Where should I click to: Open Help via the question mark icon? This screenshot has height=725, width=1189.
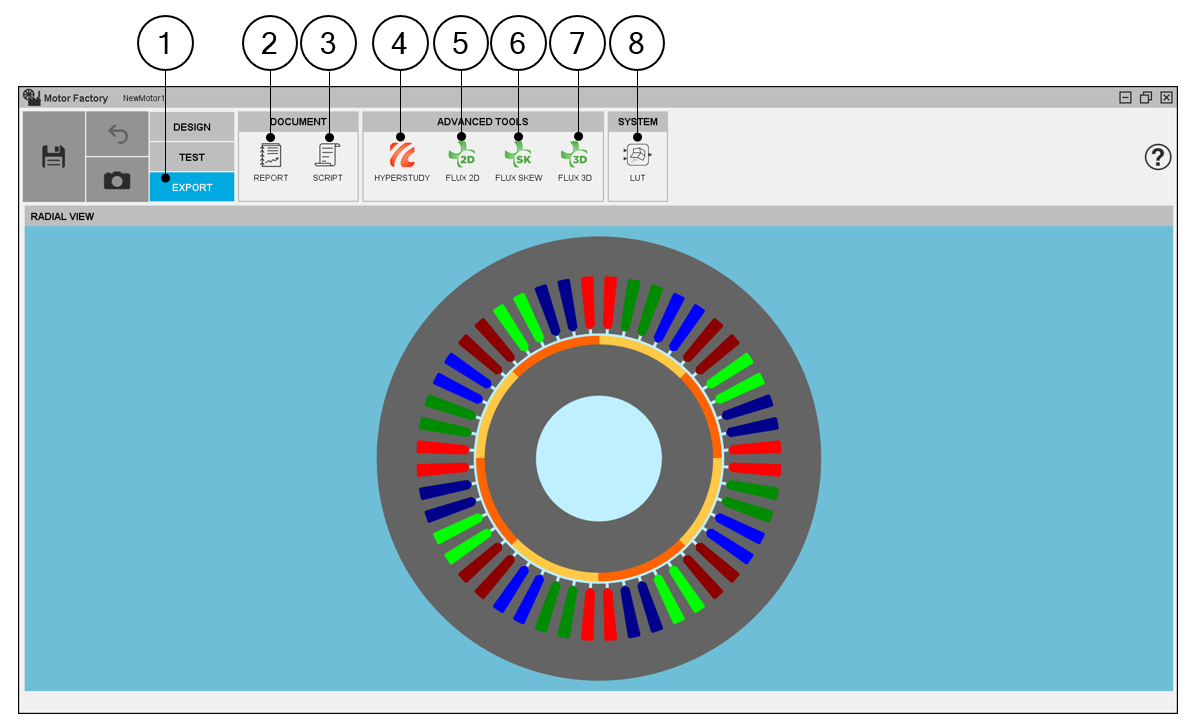[x=1157, y=157]
